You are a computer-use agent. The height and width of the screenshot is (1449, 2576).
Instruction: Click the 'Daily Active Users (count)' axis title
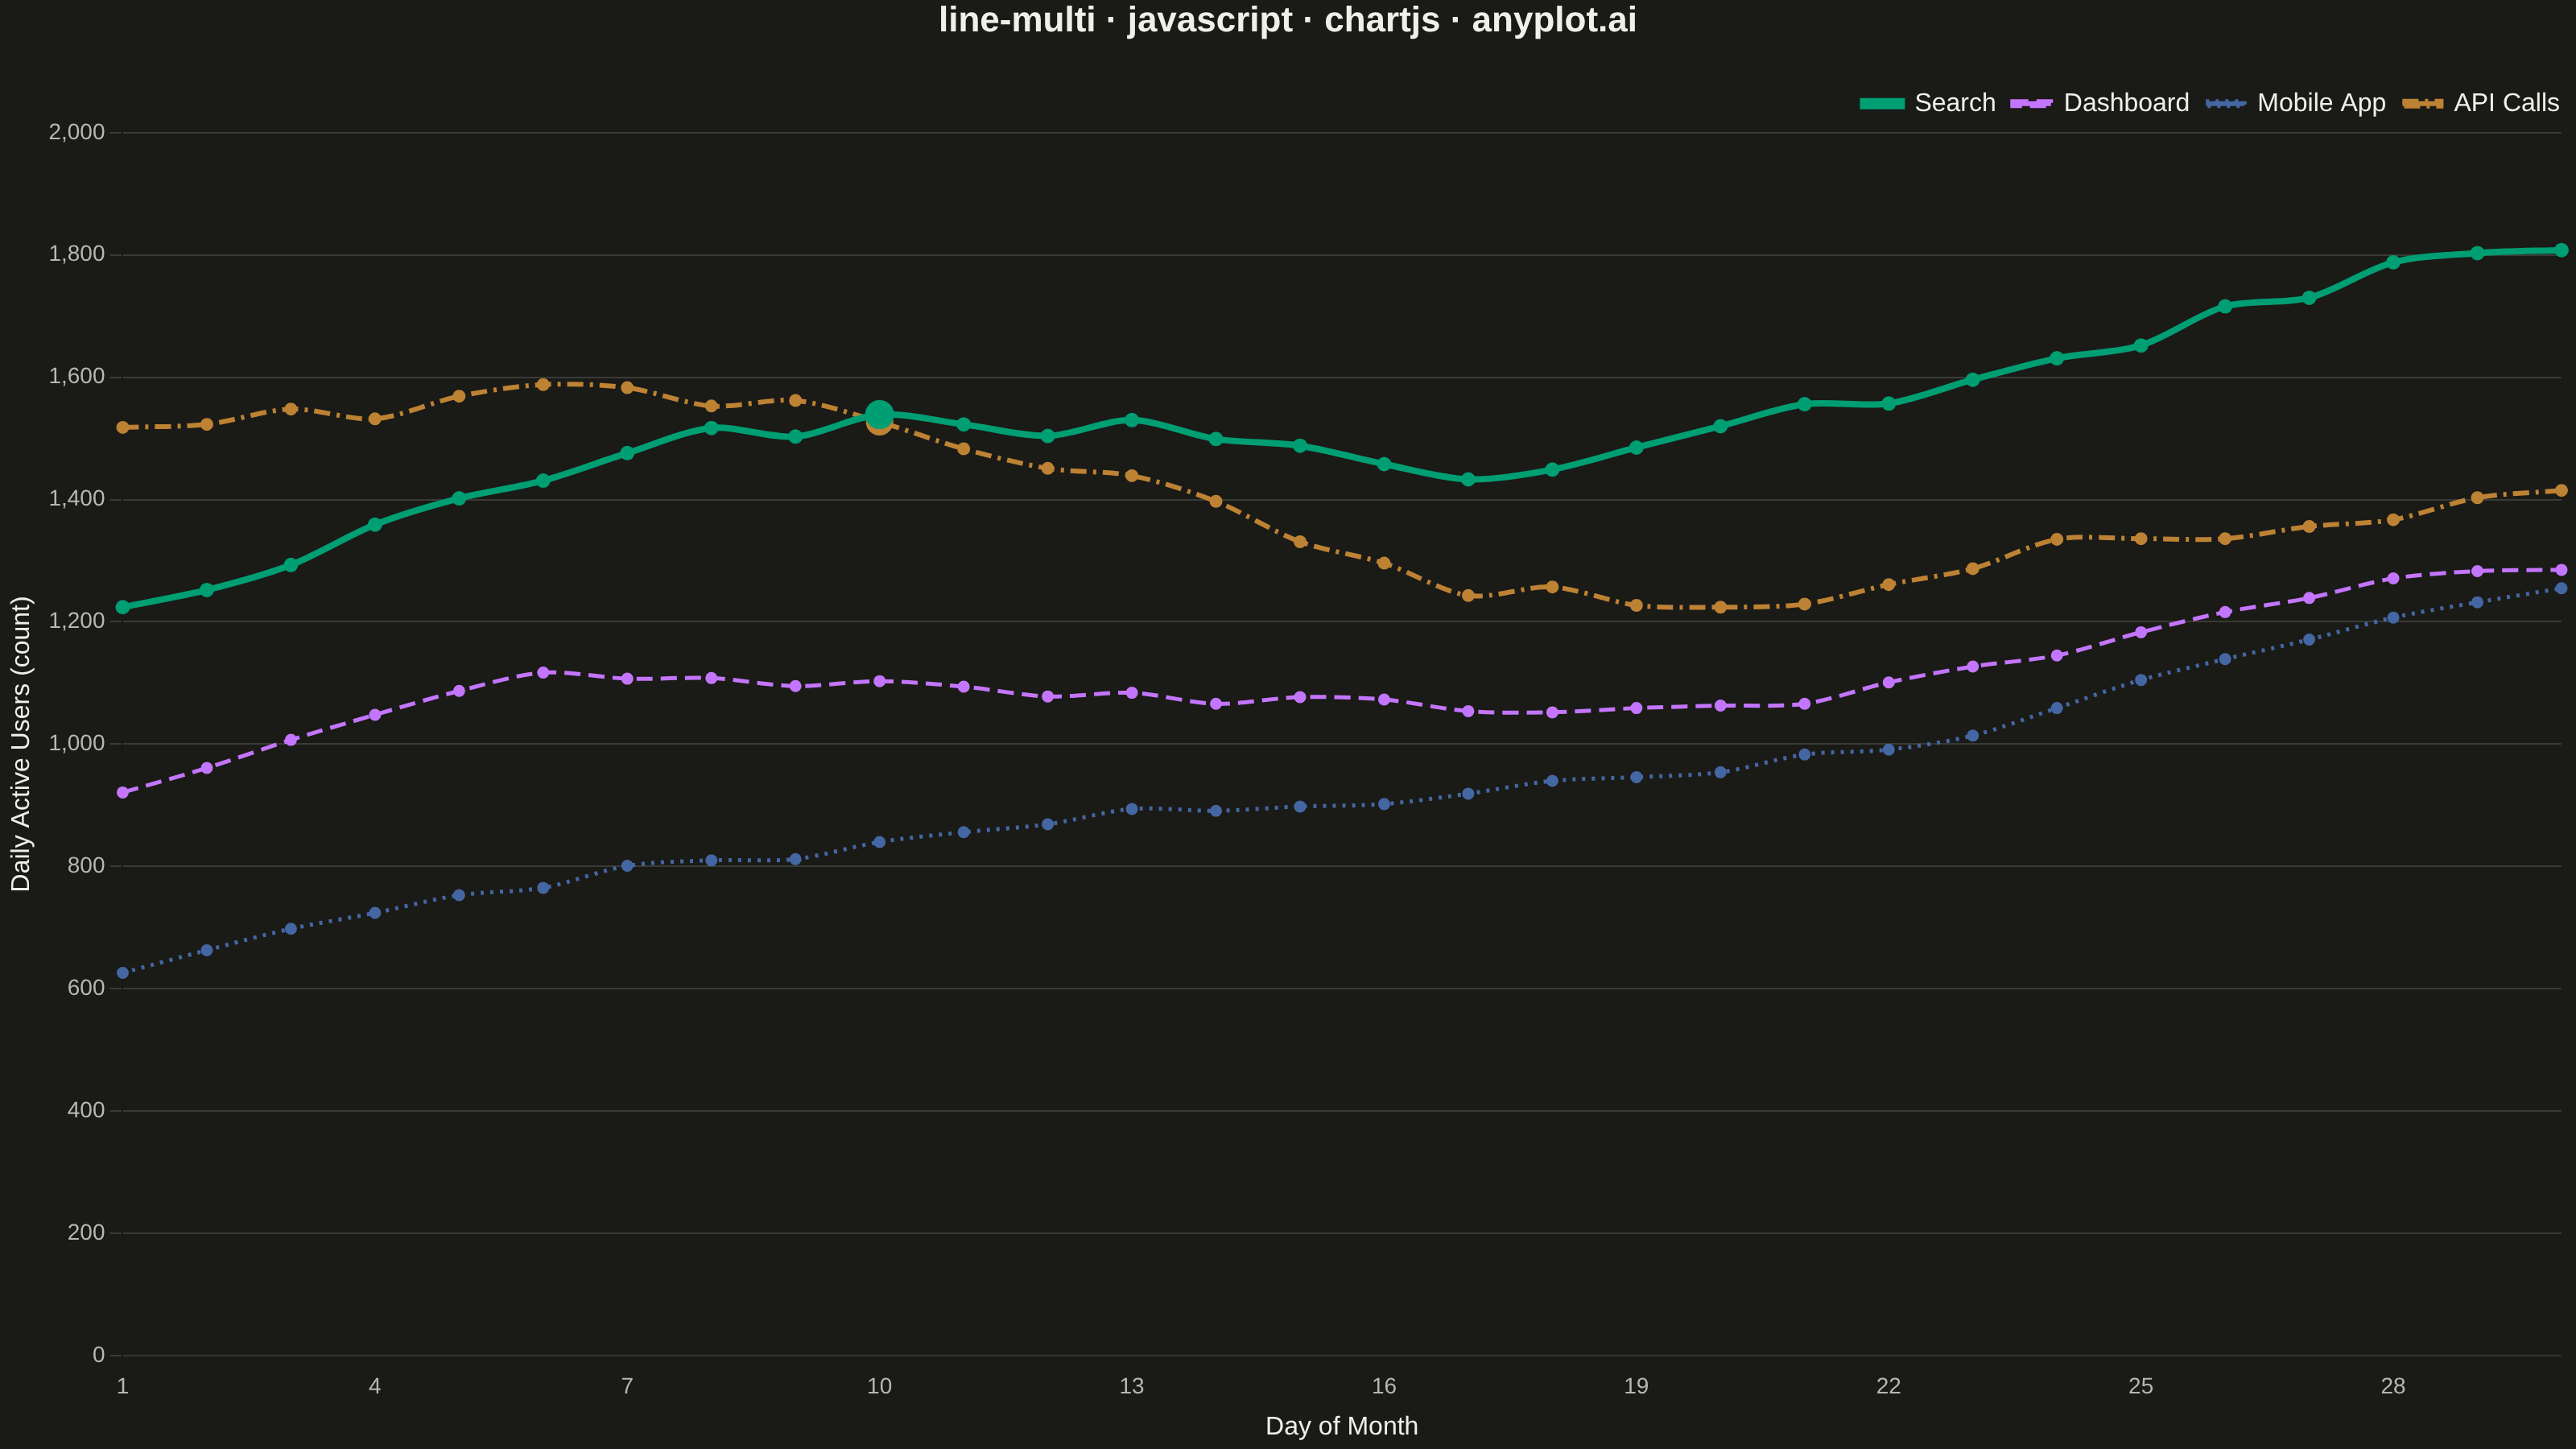(21, 744)
